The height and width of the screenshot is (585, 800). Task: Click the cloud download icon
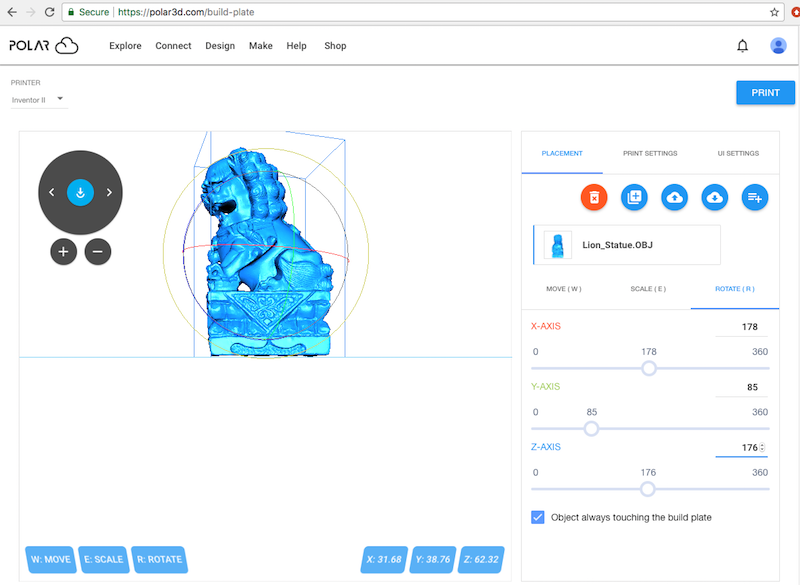715,197
